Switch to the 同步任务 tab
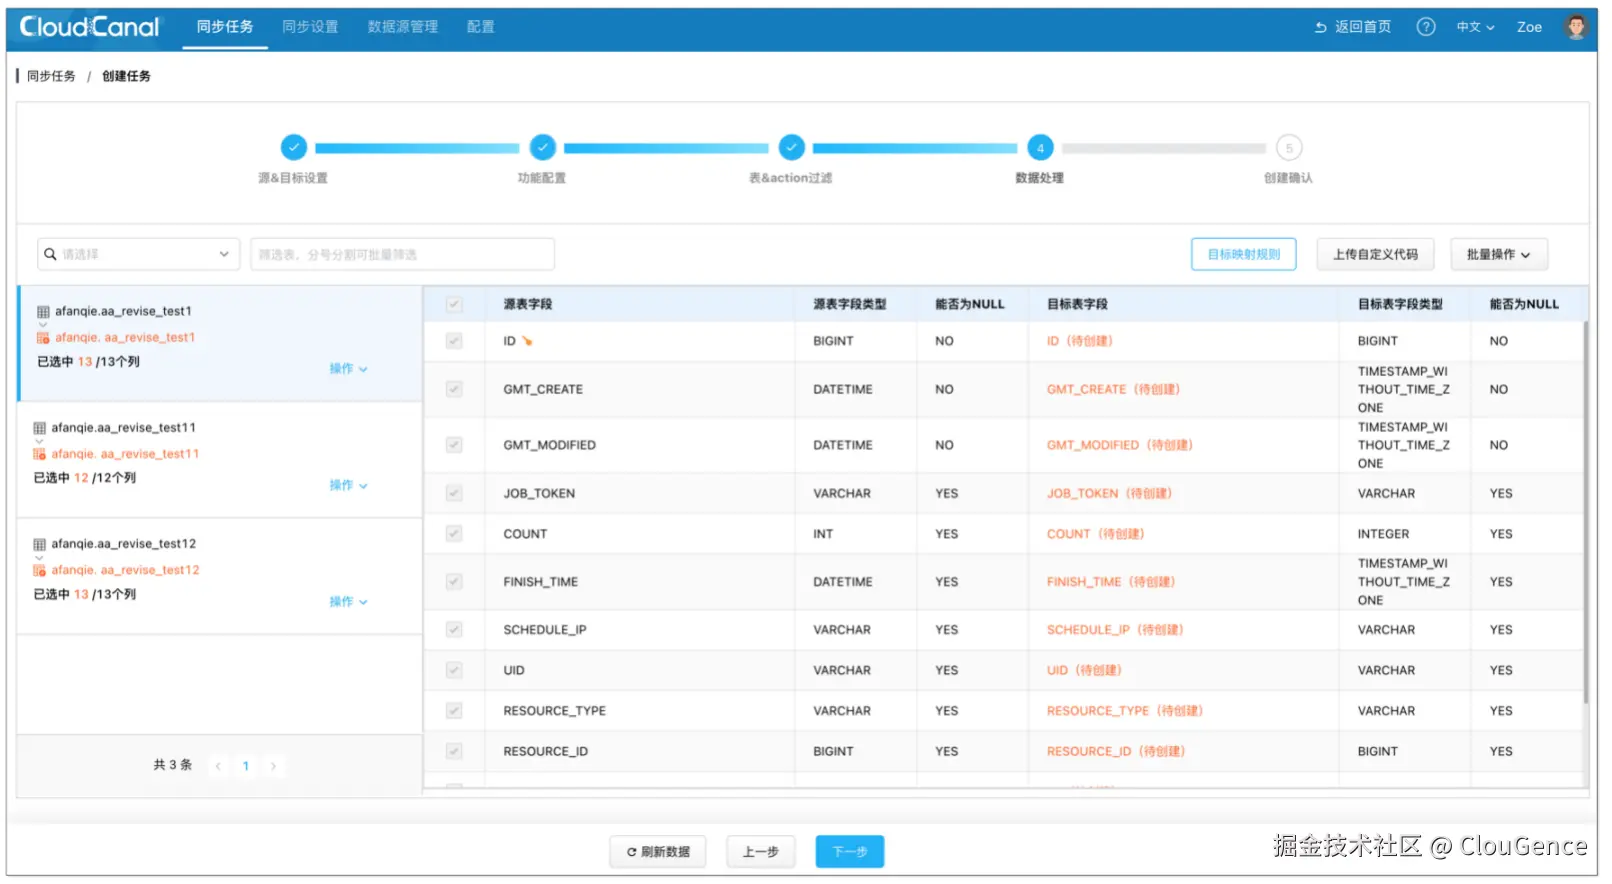Screen dimensions: 1612x884 point(225,27)
